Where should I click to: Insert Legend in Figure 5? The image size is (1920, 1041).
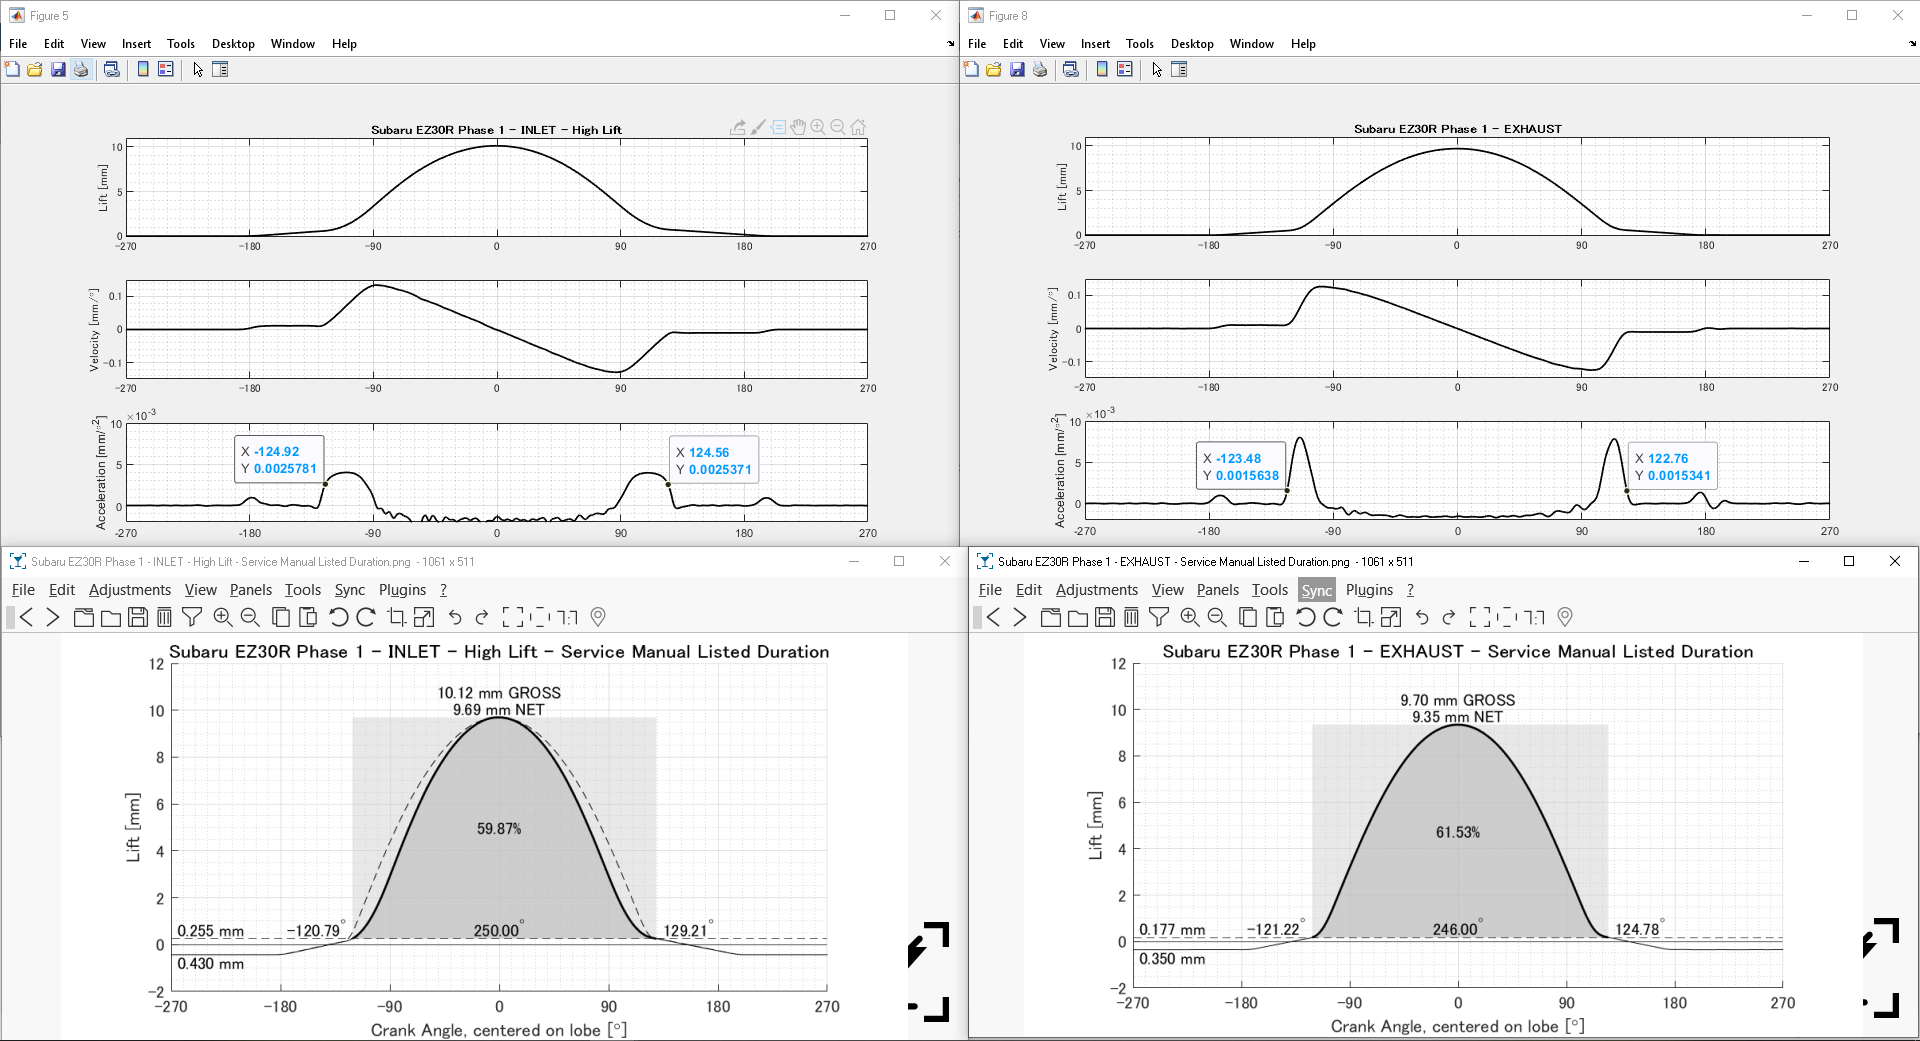click(166, 69)
